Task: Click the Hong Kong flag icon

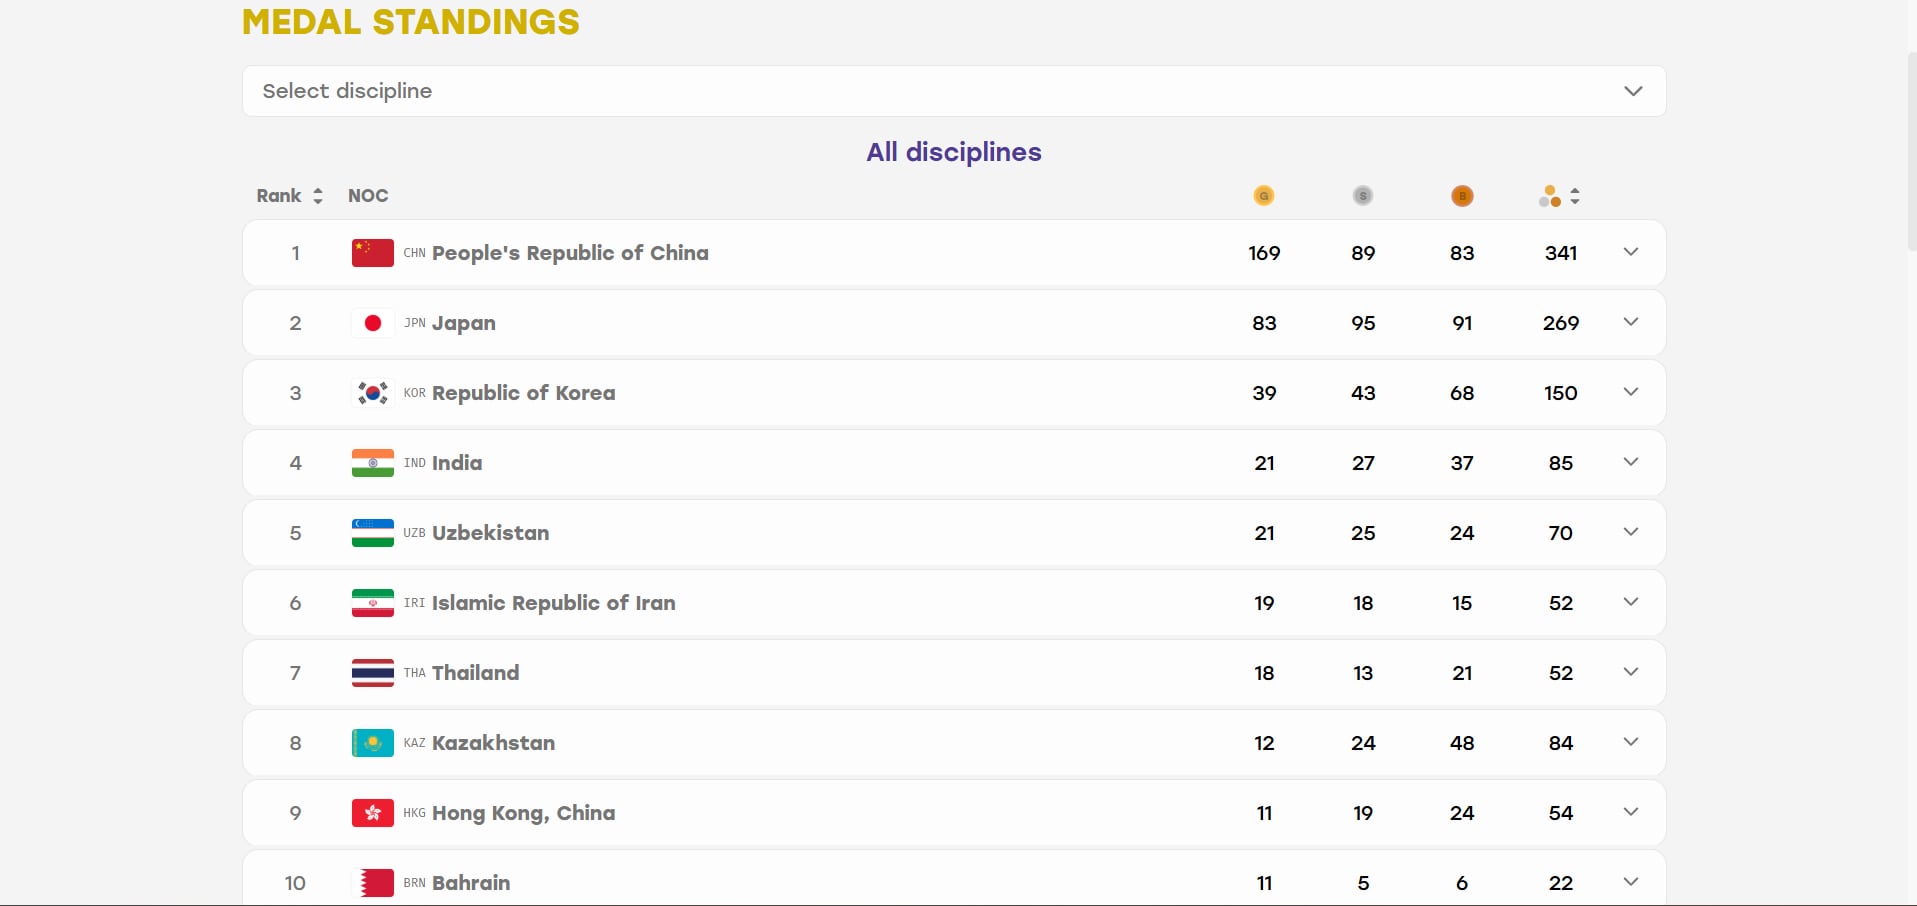Action: (x=373, y=813)
